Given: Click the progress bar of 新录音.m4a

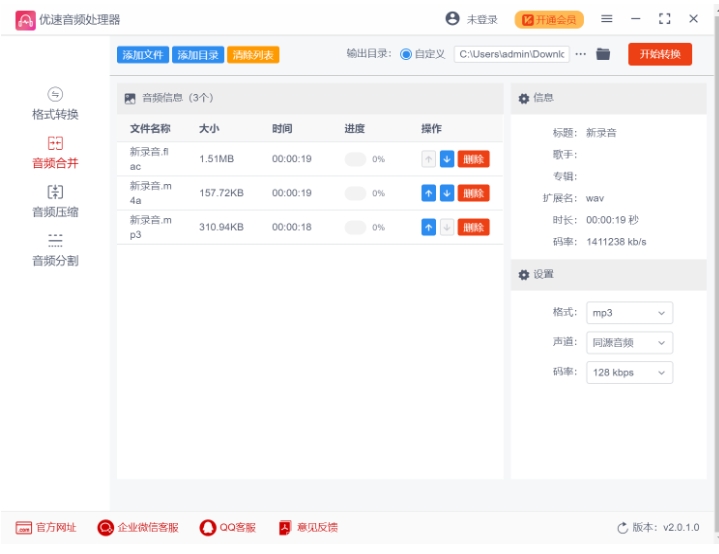Looking at the screenshot, I should (355, 193).
